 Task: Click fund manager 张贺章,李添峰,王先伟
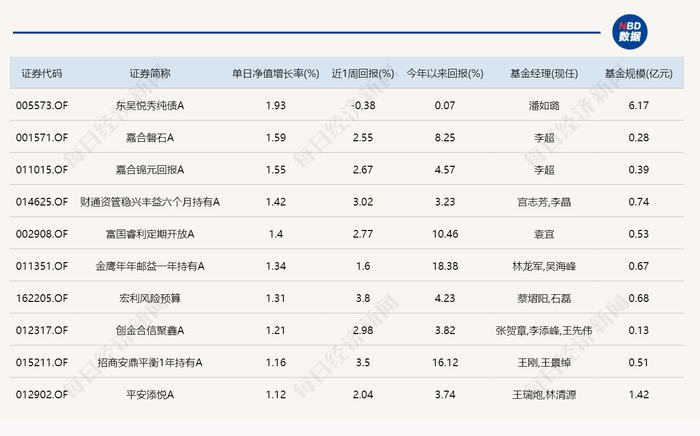[x=544, y=331]
